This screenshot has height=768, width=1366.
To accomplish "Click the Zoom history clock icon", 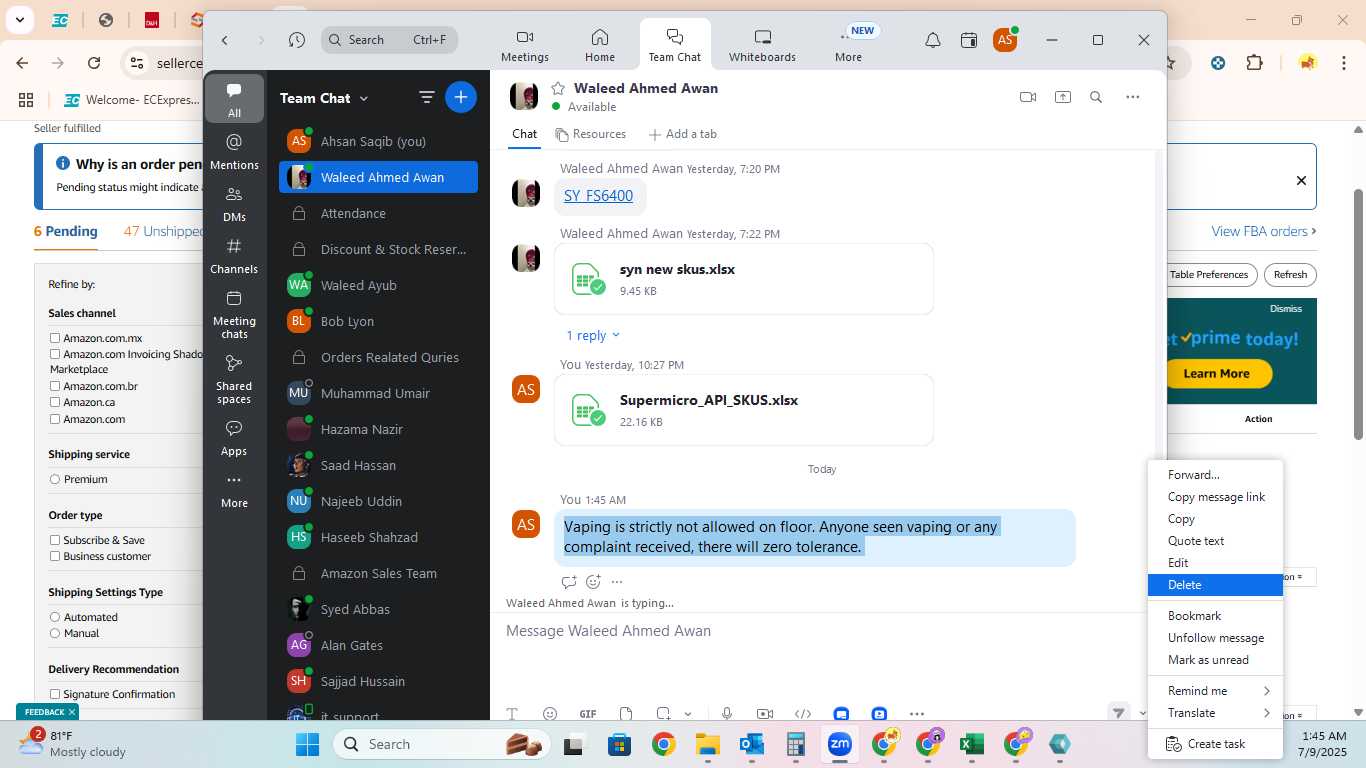I will pos(297,40).
